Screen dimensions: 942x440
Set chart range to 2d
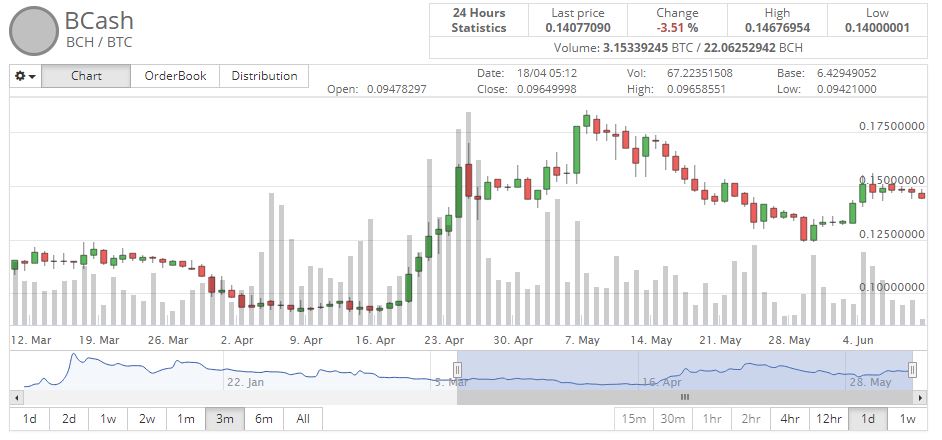68,419
